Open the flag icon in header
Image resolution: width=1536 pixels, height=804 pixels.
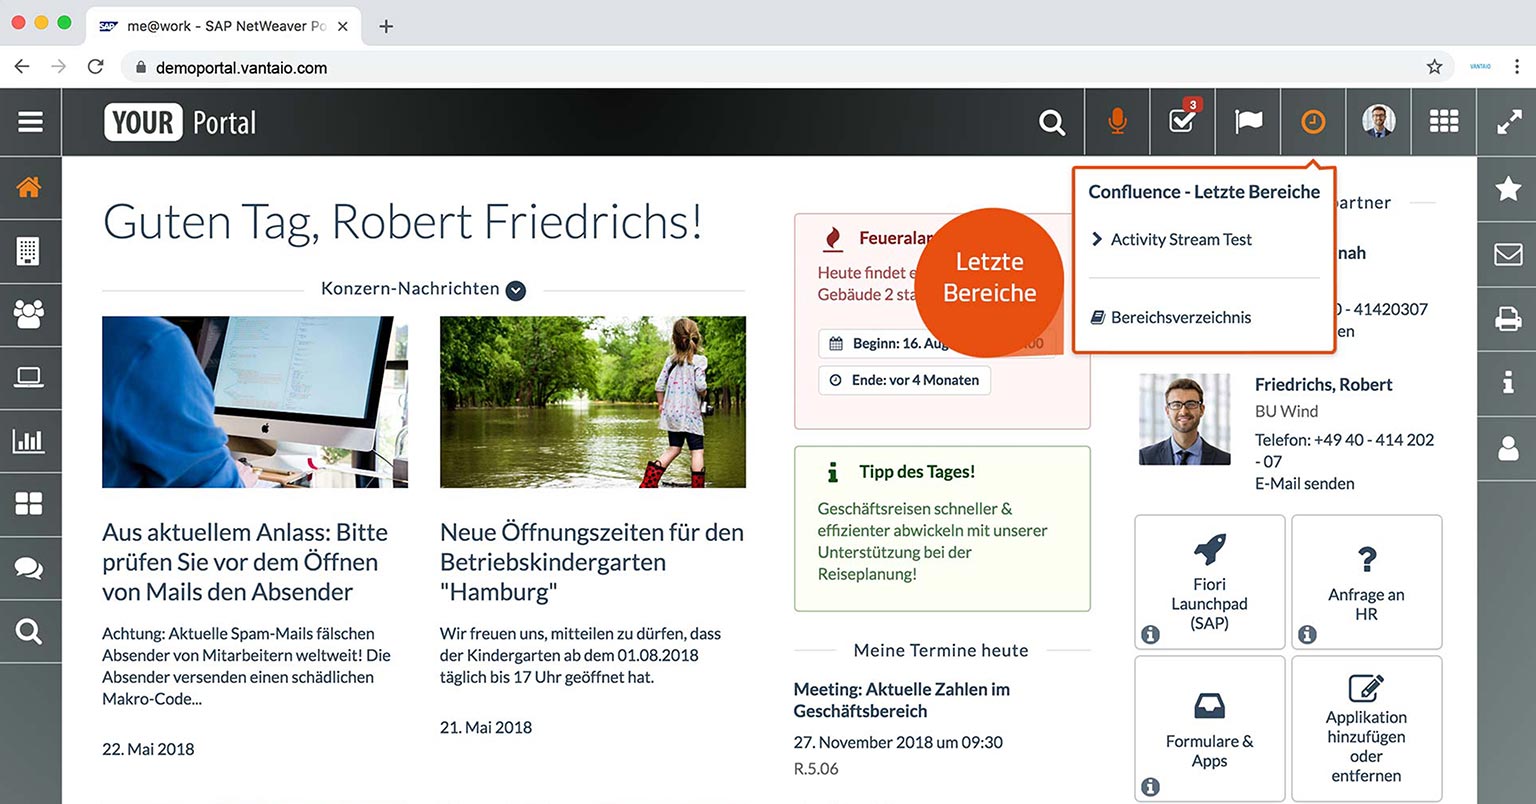pyautogui.click(x=1248, y=122)
